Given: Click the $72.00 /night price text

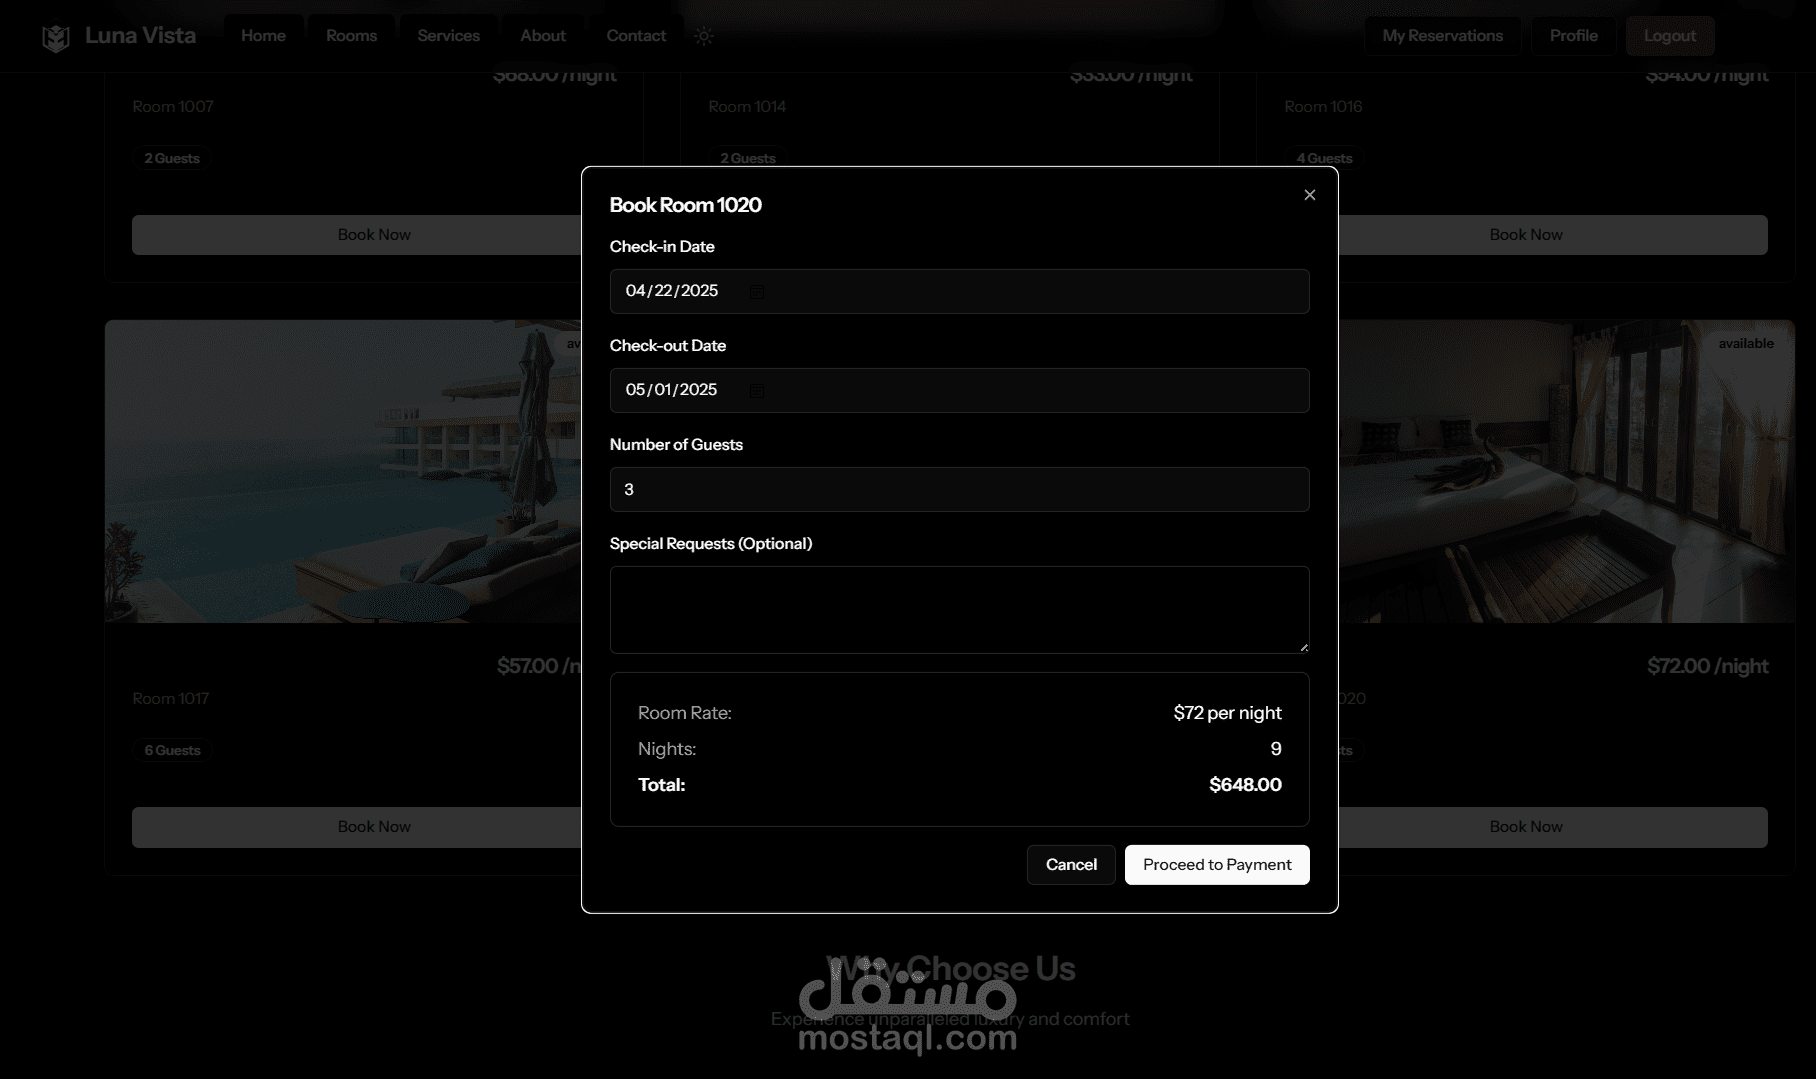Looking at the screenshot, I should pos(1708,666).
